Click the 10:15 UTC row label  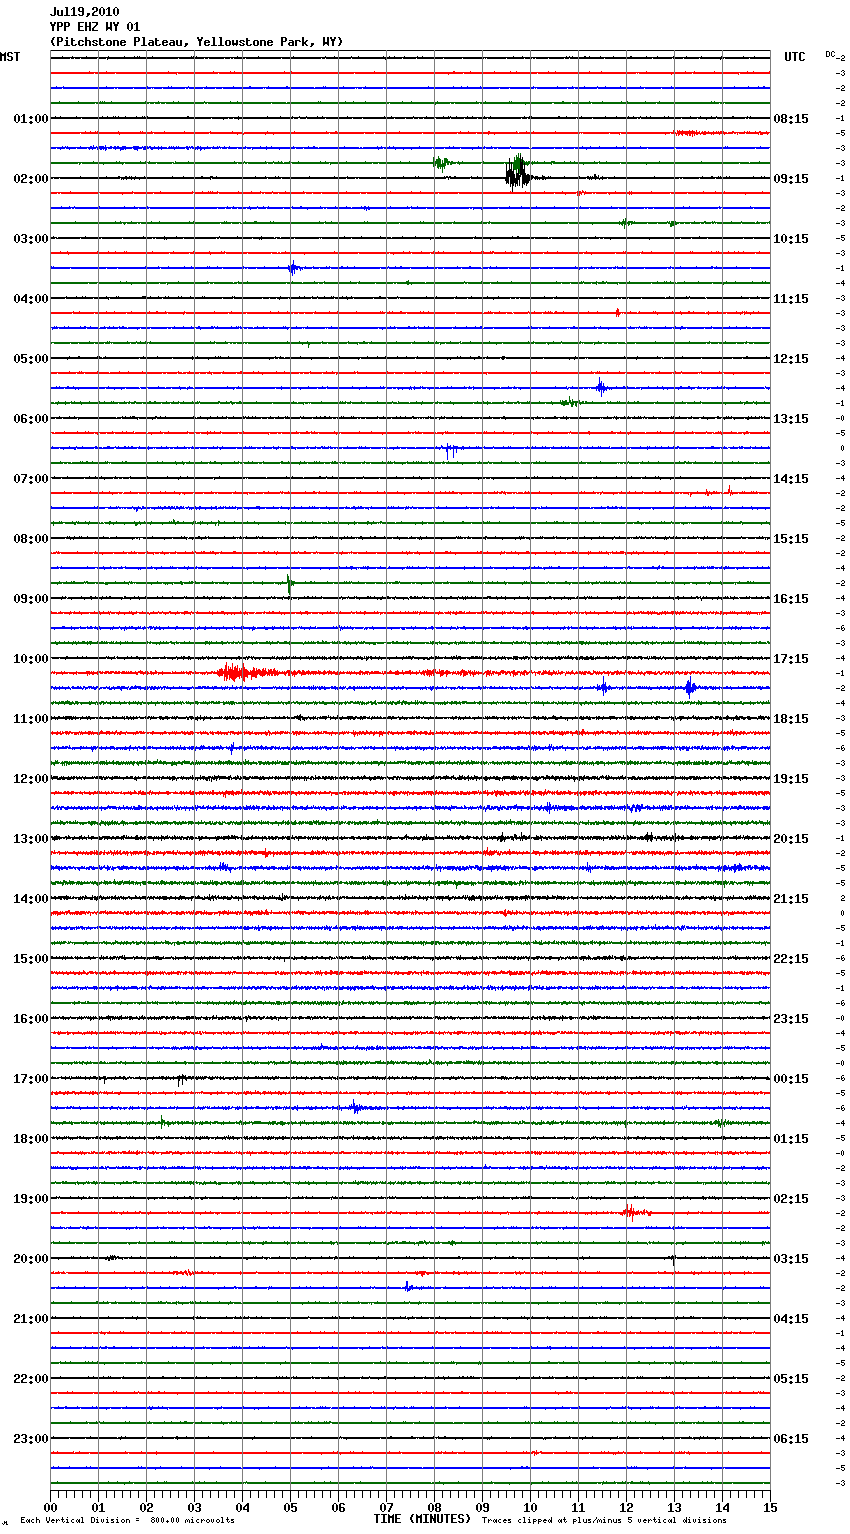(x=791, y=239)
